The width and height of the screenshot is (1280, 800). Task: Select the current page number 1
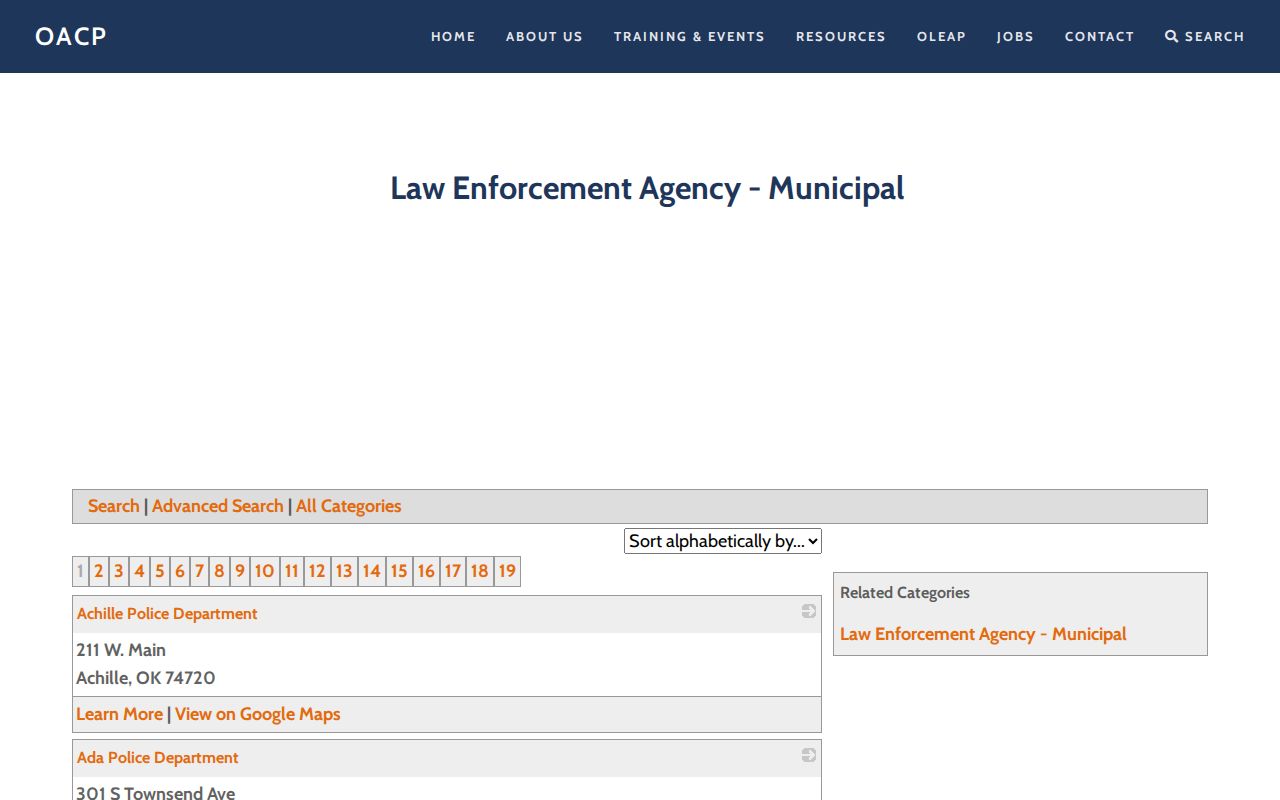tap(80, 571)
